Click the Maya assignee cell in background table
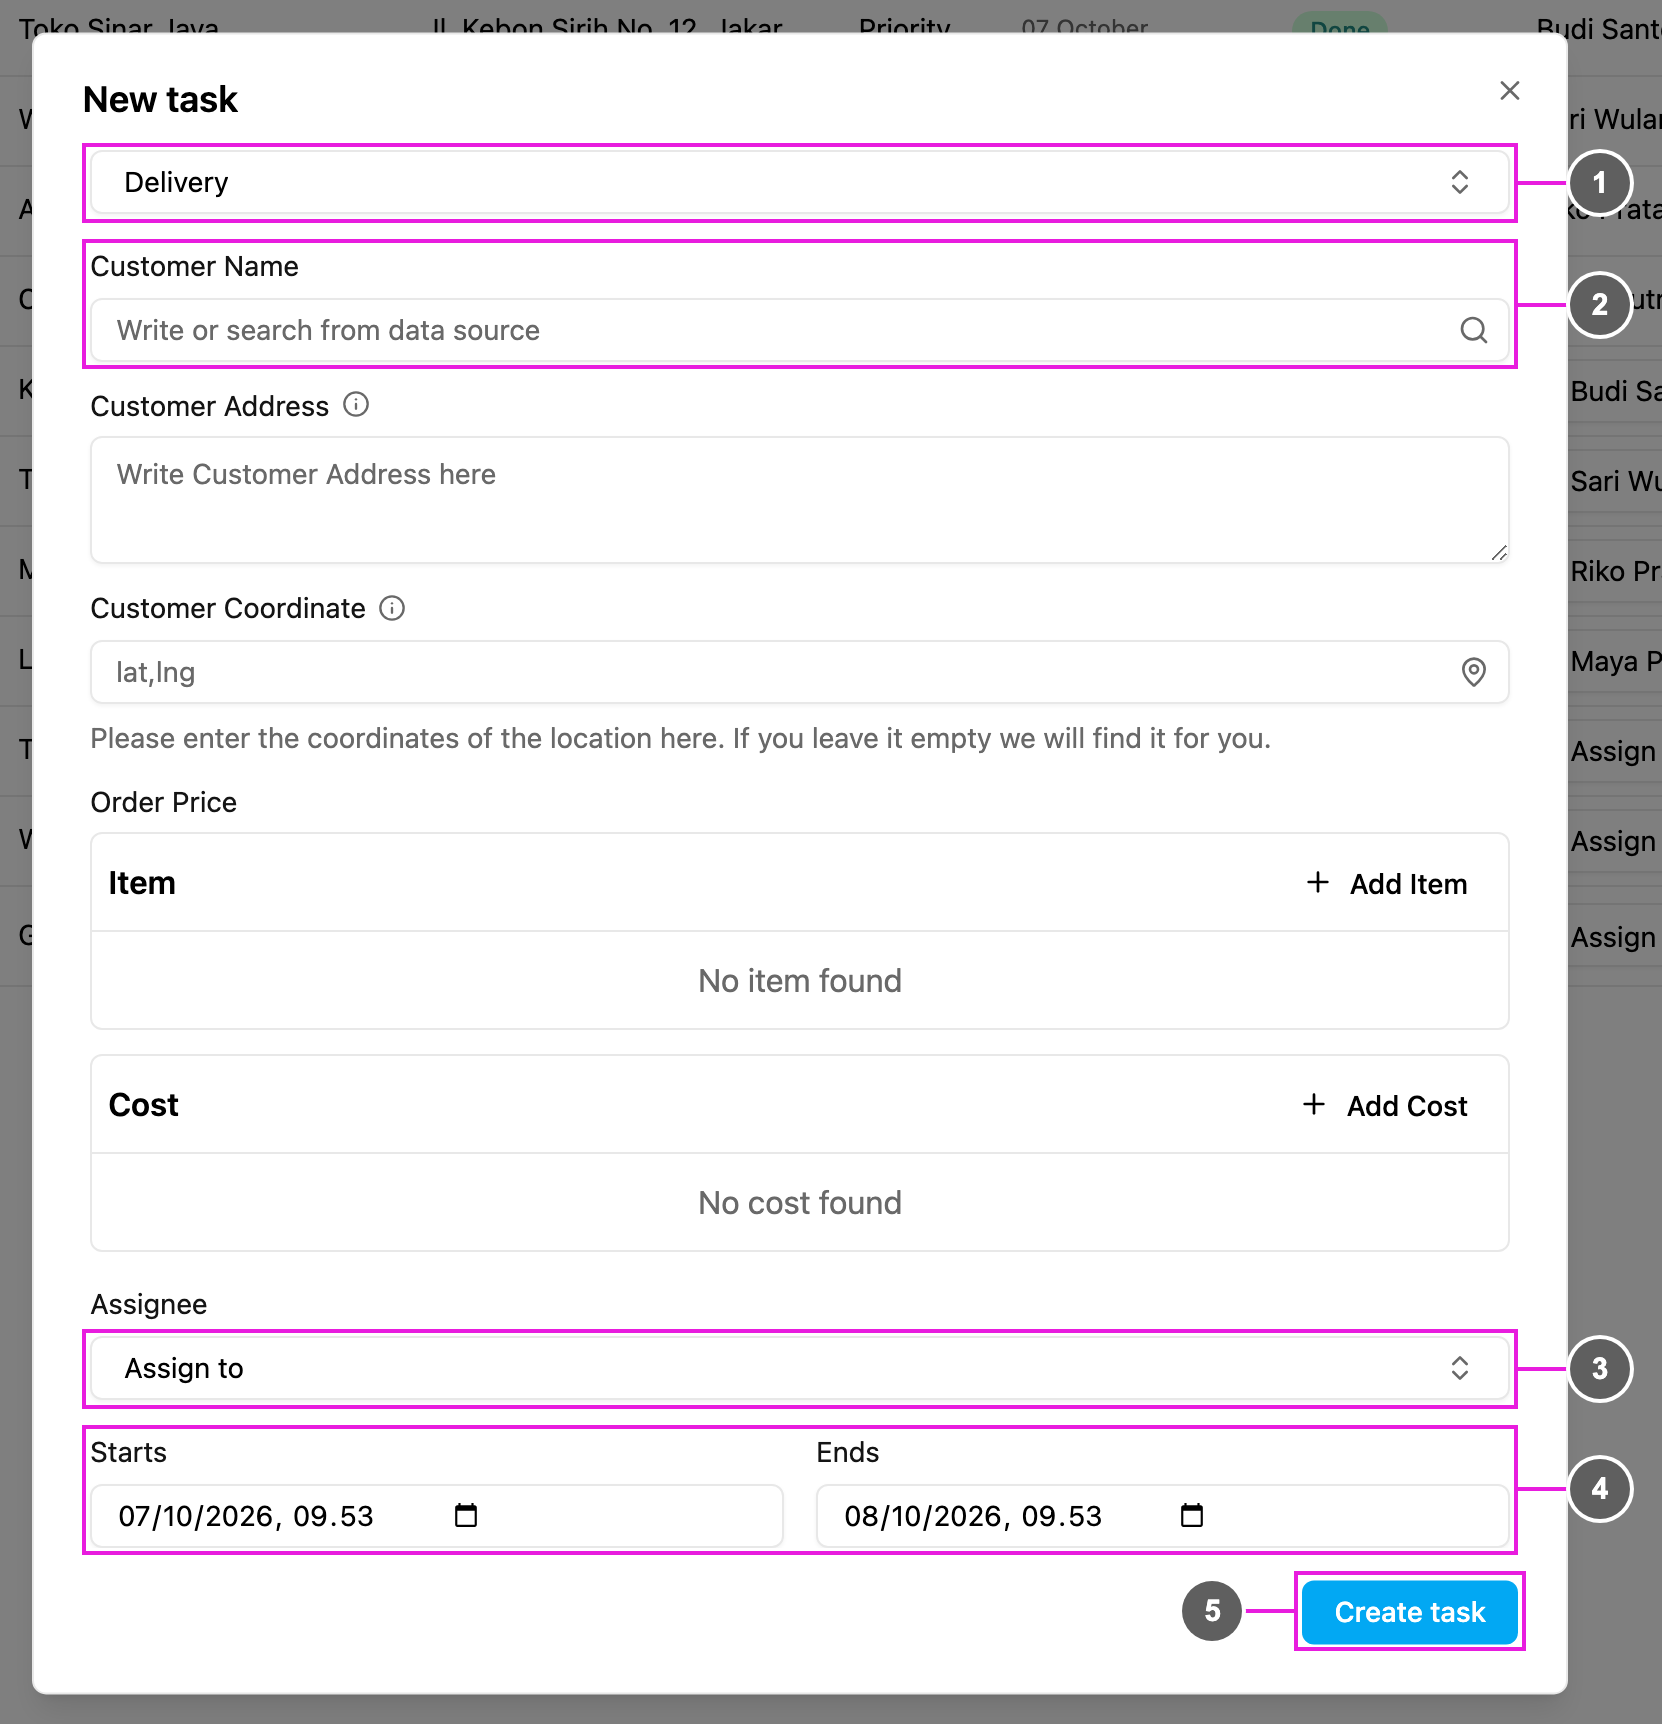This screenshot has height=1724, width=1662. point(1615,661)
